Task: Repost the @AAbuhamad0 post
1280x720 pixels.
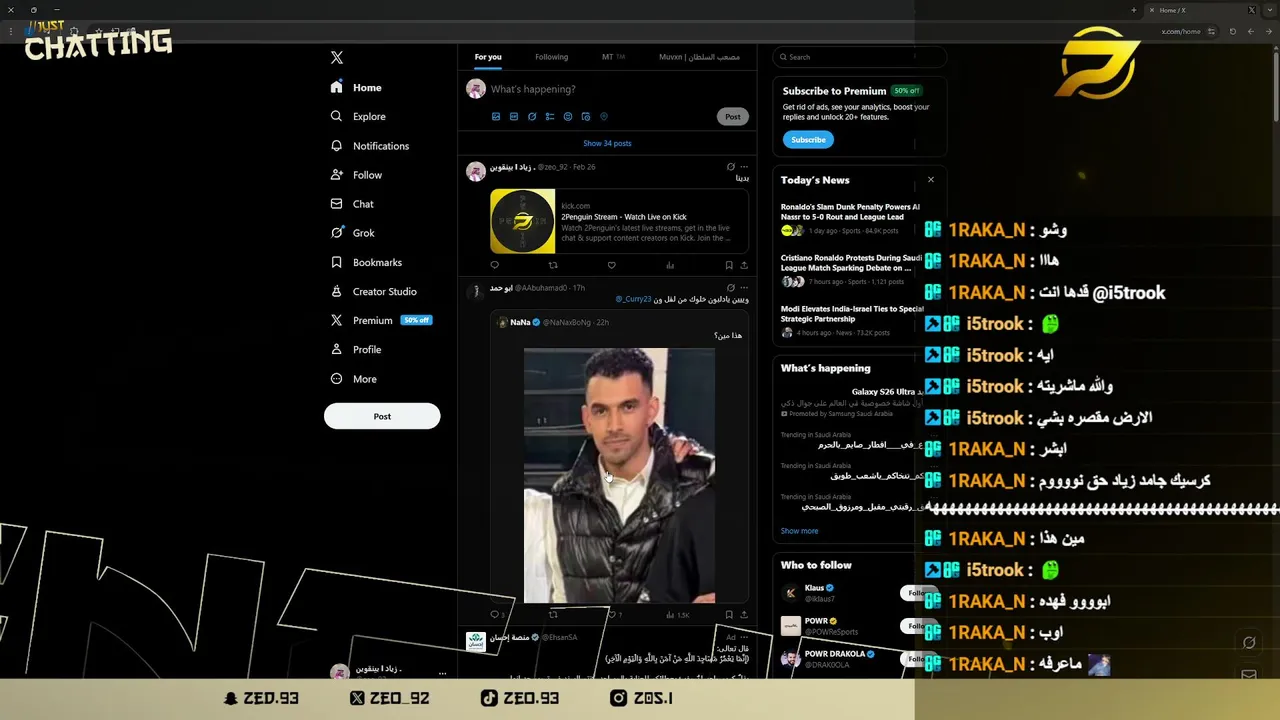Action: tap(553, 614)
